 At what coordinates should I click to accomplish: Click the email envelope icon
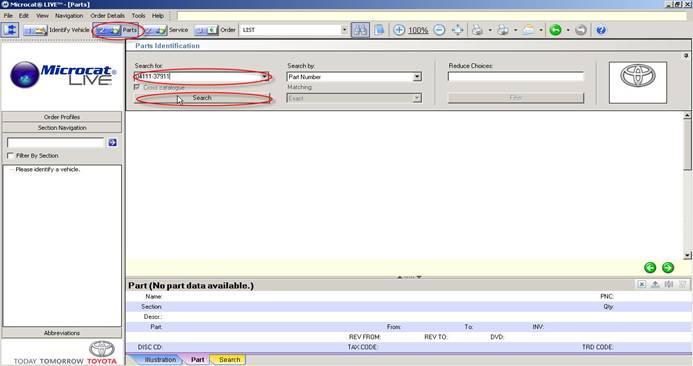[528, 30]
